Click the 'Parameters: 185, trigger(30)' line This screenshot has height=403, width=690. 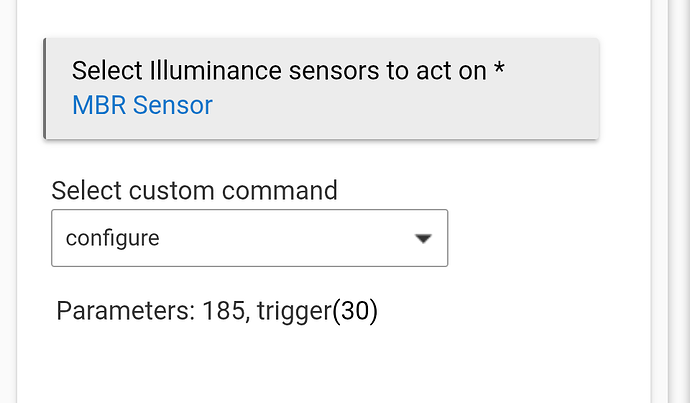pos(217,311)
